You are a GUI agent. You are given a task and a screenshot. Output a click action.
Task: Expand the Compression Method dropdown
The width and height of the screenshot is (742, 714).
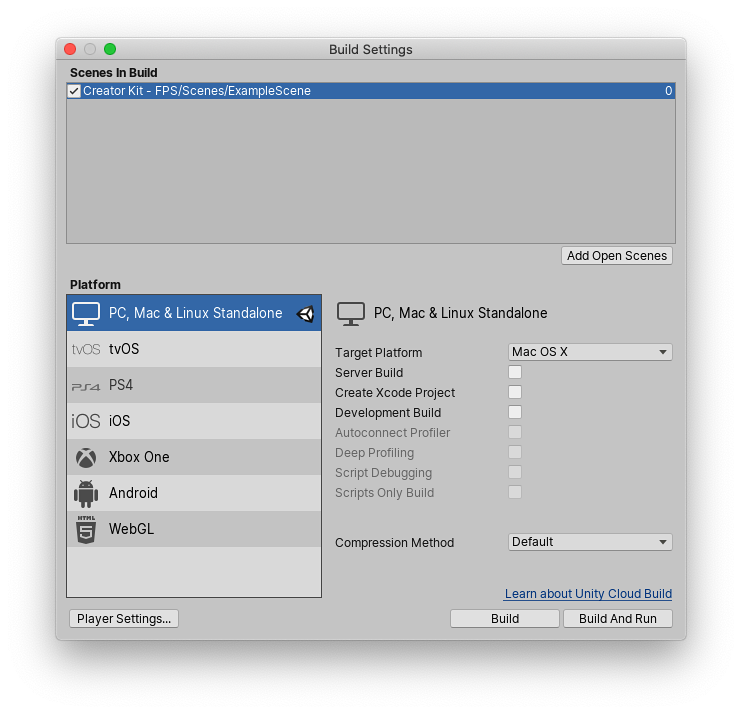tap(590, 542)
